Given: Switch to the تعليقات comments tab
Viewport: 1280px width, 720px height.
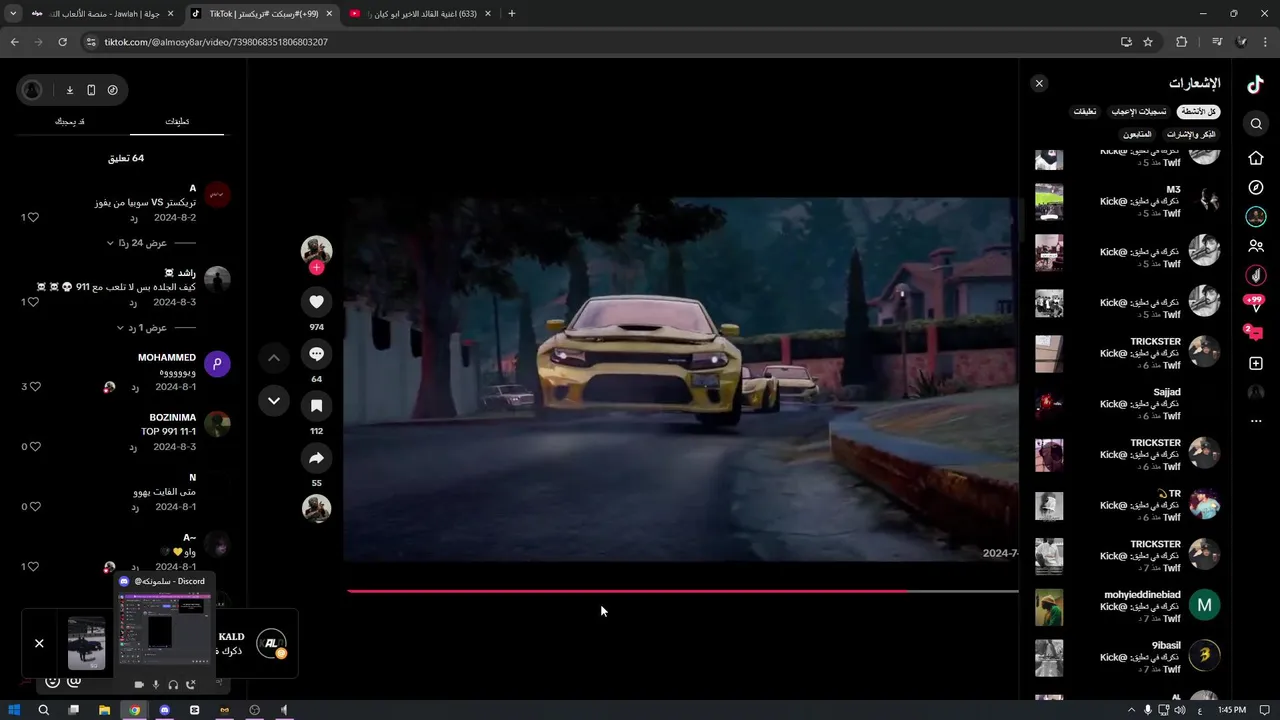Looking at the screenshot, I should pyautogui.click(x=177, y=121).
